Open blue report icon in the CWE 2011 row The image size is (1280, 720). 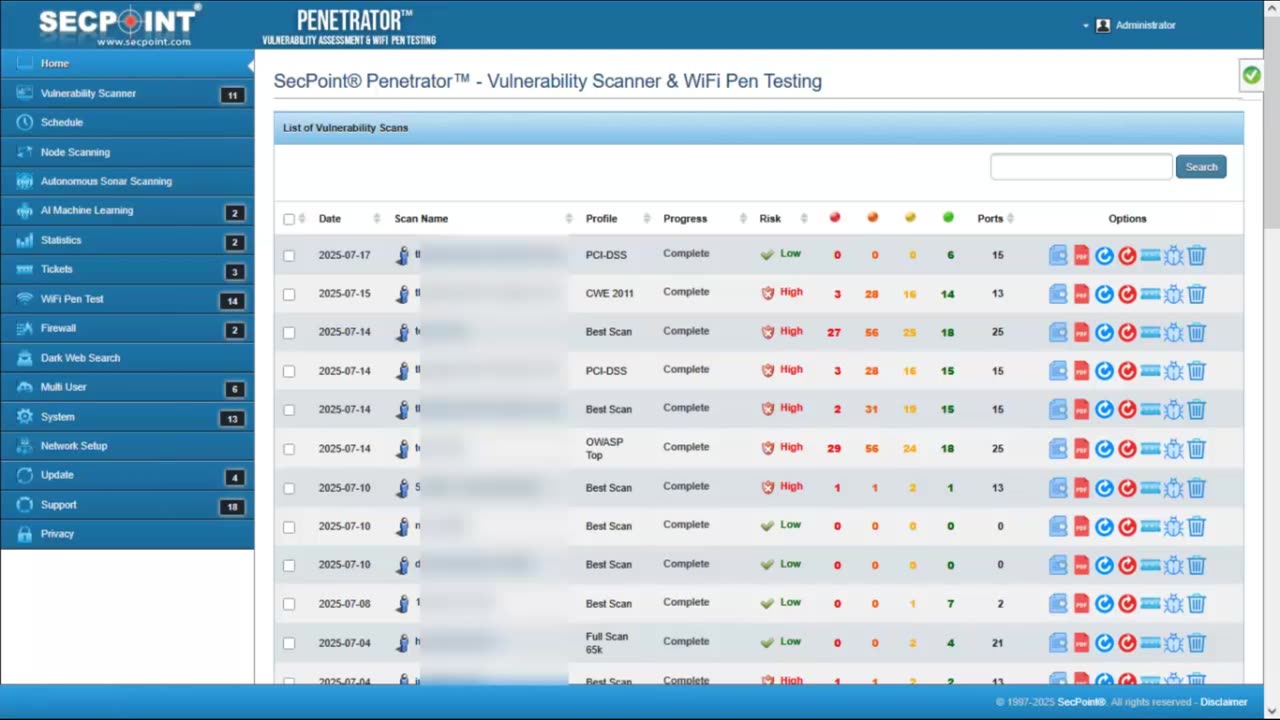[x=1058, y=294]
